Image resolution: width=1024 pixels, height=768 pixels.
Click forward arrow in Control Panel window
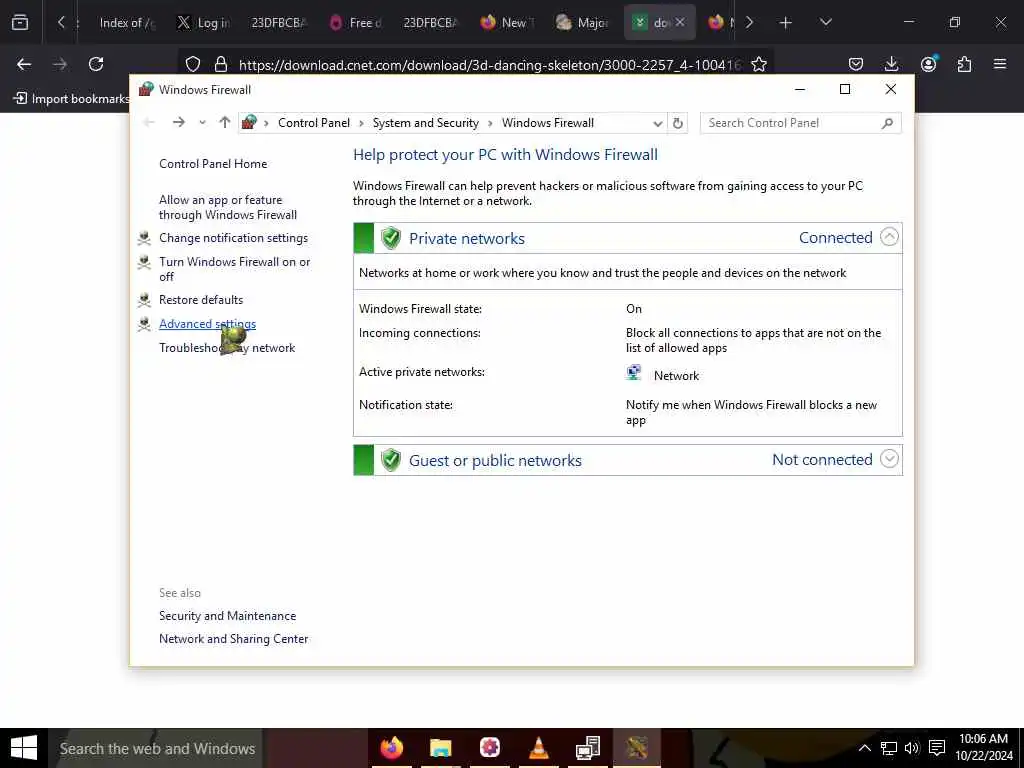178,122
